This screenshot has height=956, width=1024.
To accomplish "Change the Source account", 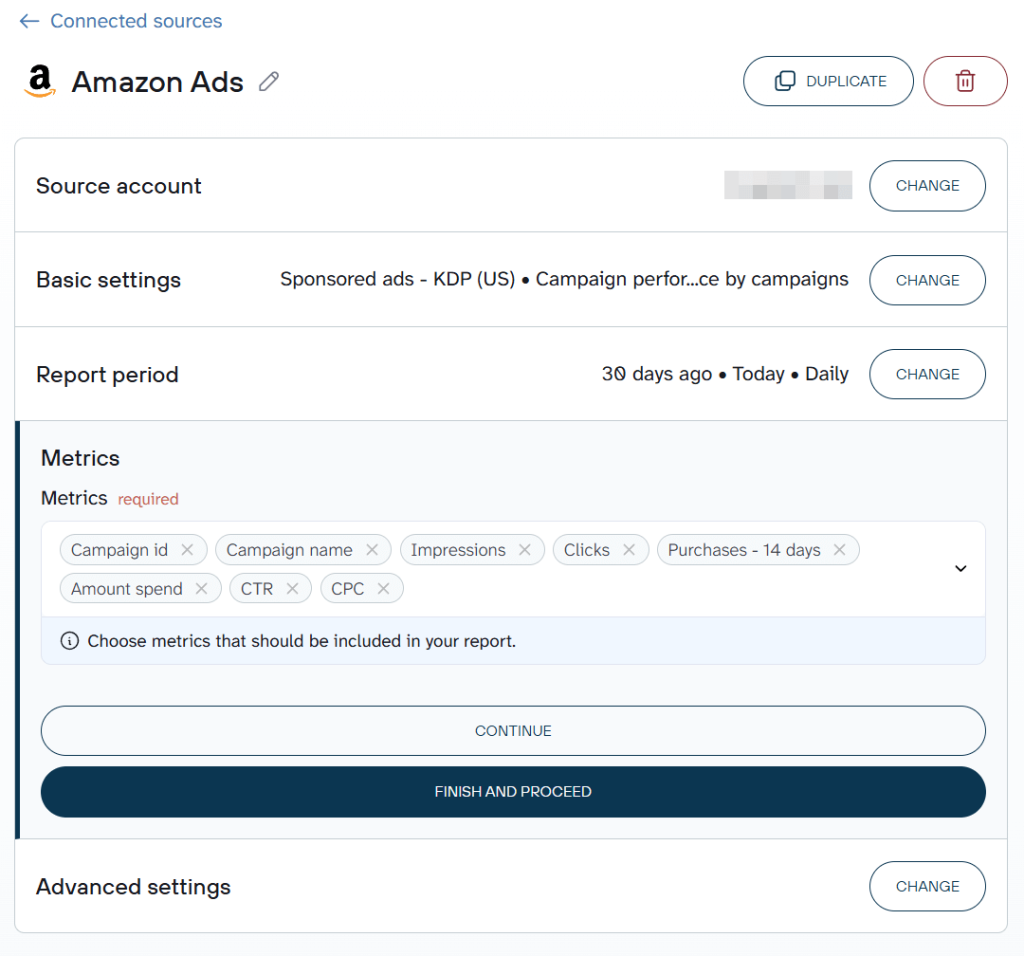I will pyautogui.click(x=927, y=185).
